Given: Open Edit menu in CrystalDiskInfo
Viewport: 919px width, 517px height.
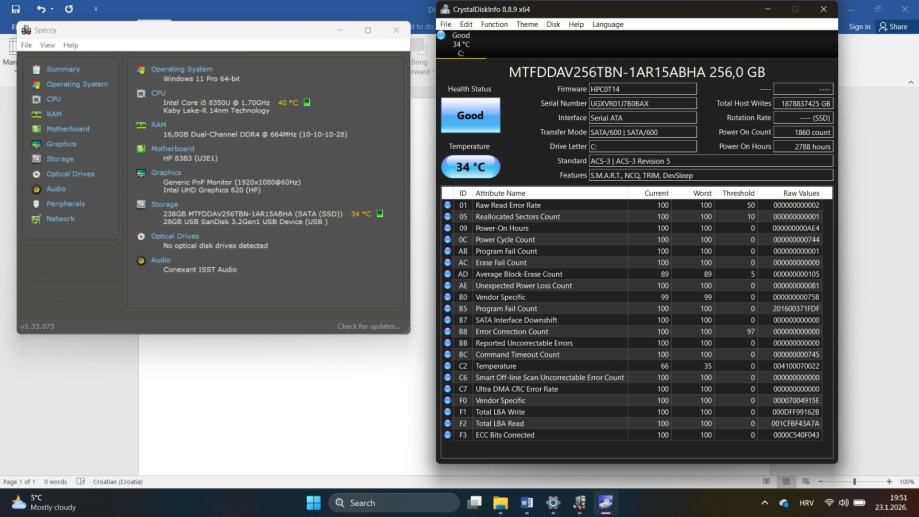Looking at the screenshot, I should pos(466,24).
